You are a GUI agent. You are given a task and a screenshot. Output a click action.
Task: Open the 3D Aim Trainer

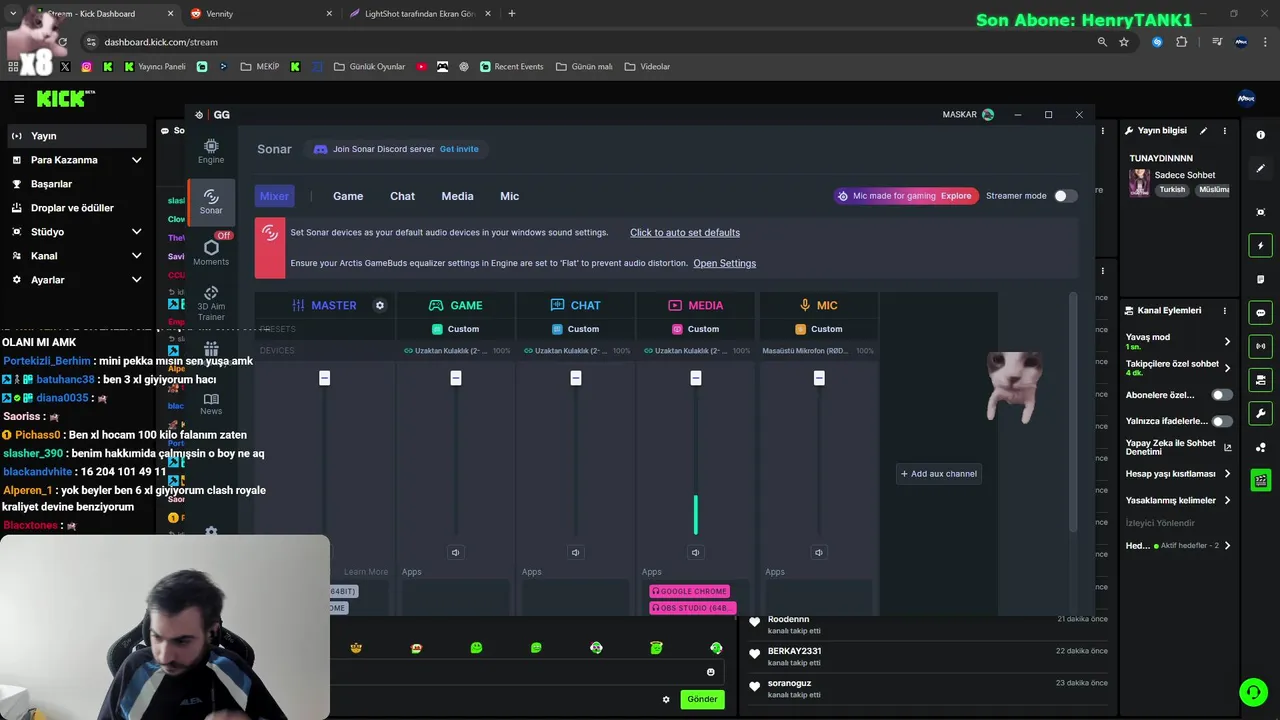click(211, 304)
